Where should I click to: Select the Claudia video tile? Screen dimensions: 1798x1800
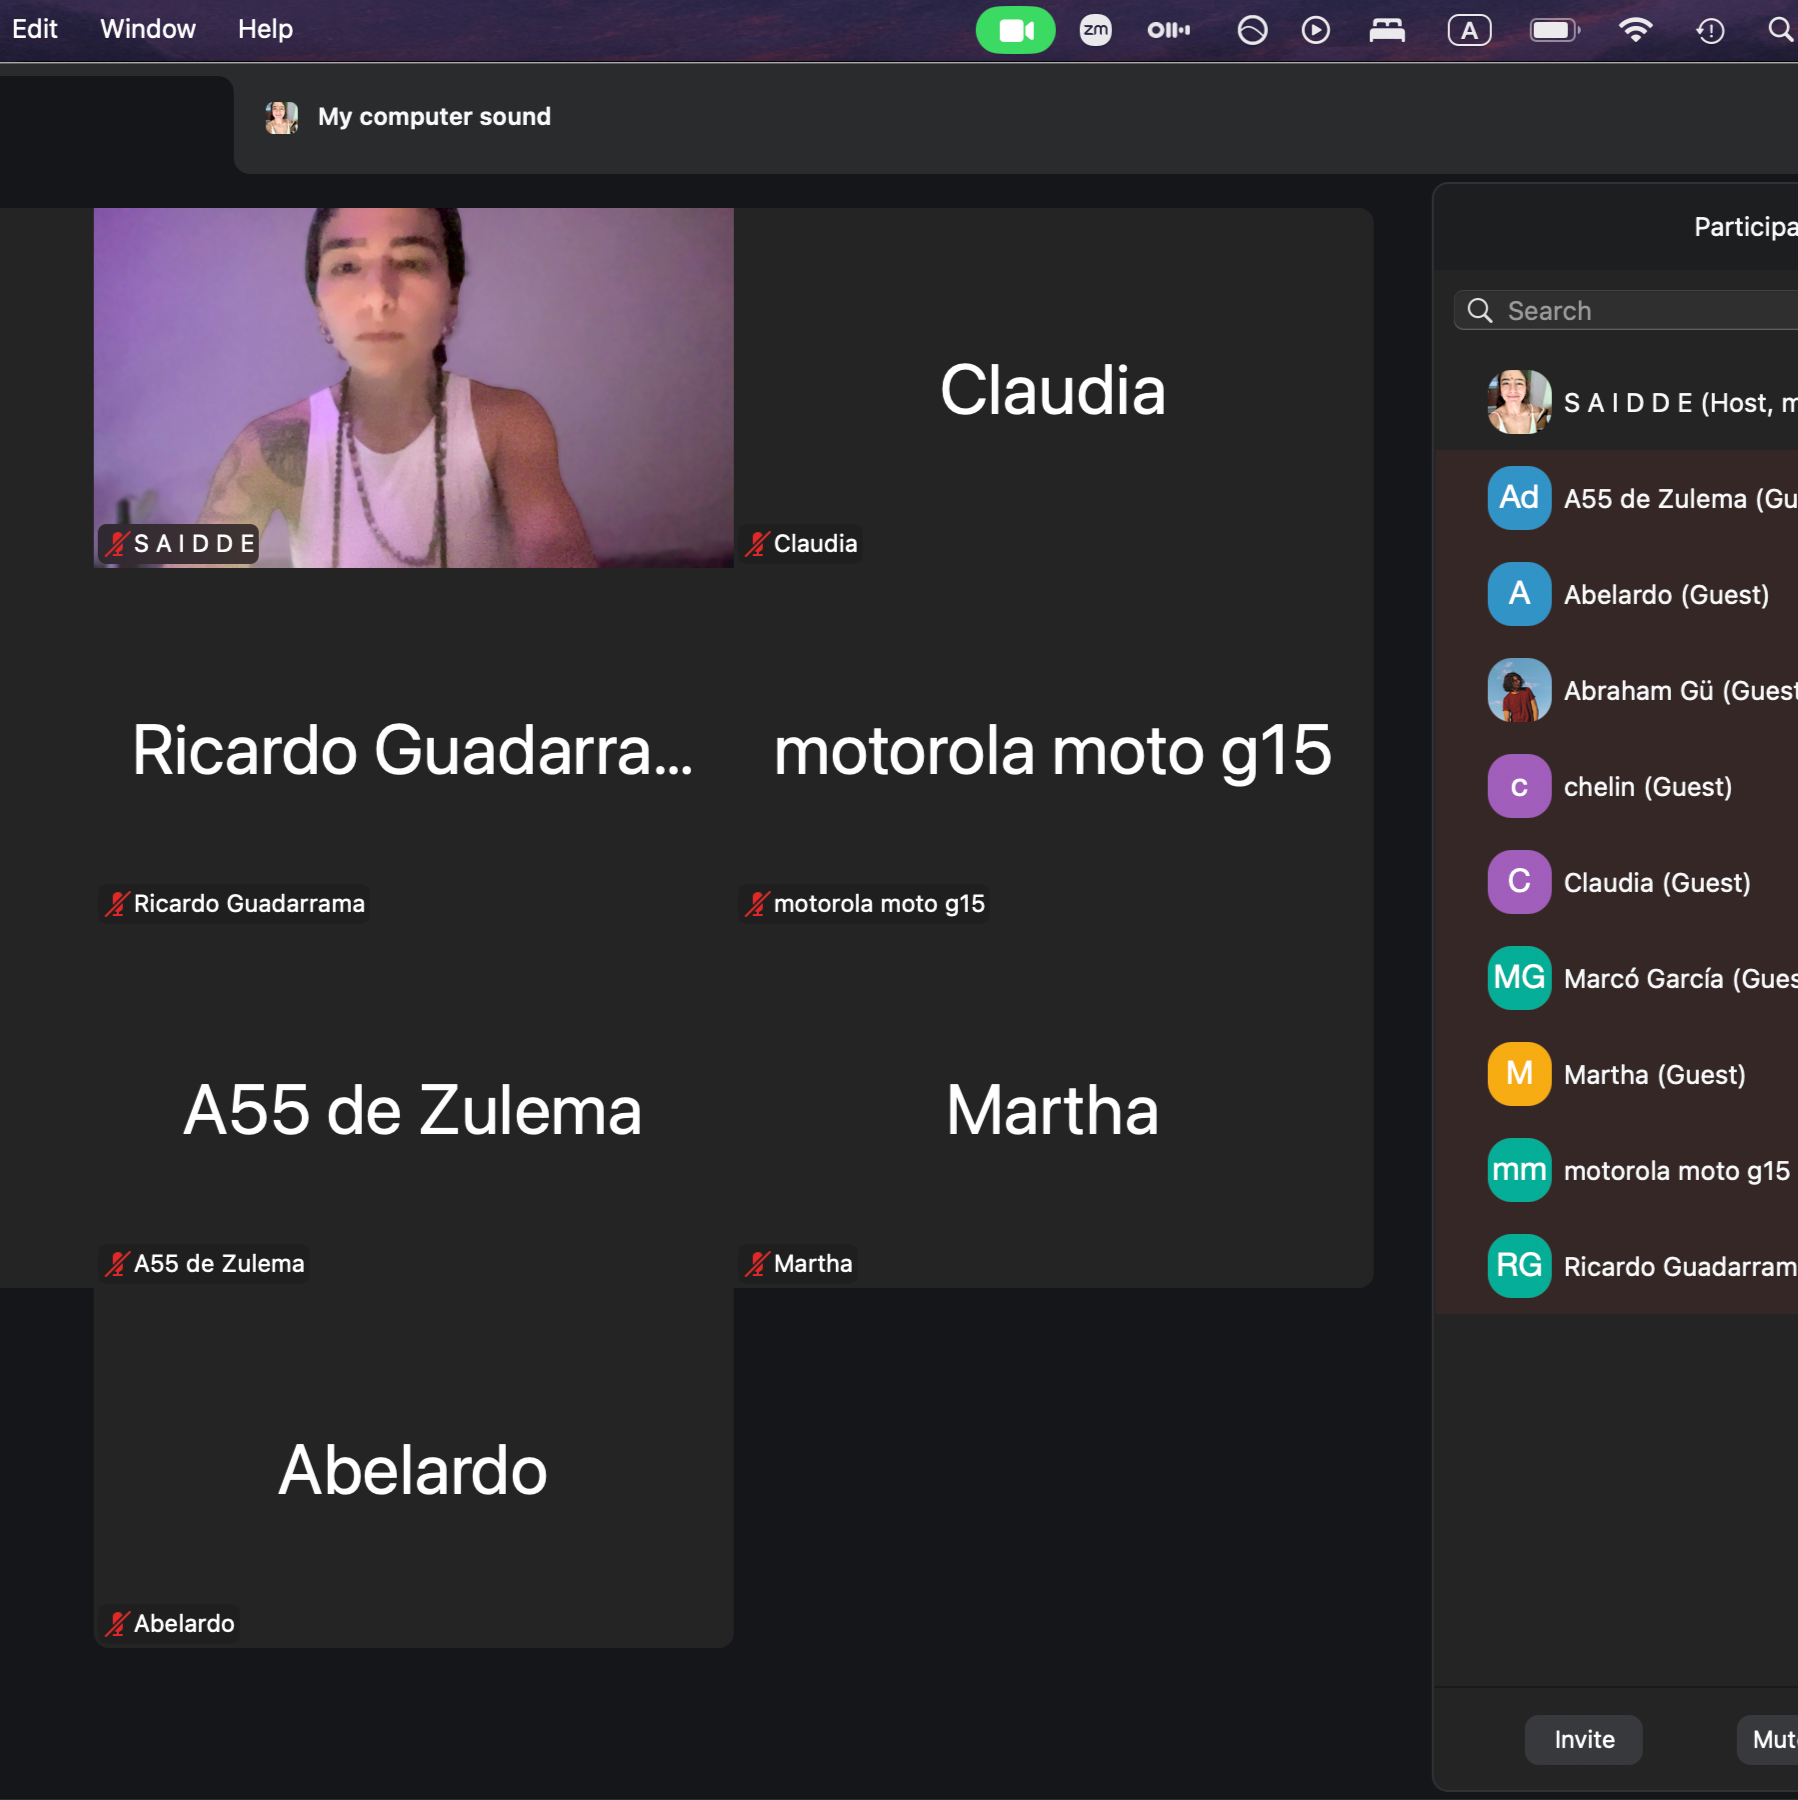pos(1054,388)
